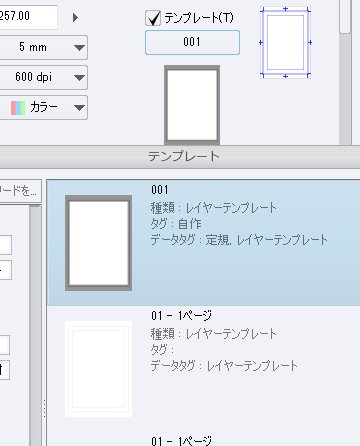Select the bottom partially visible 01 - 1ページ item
The height and width of the screenshot is (446, 360).
coord(182,441)
